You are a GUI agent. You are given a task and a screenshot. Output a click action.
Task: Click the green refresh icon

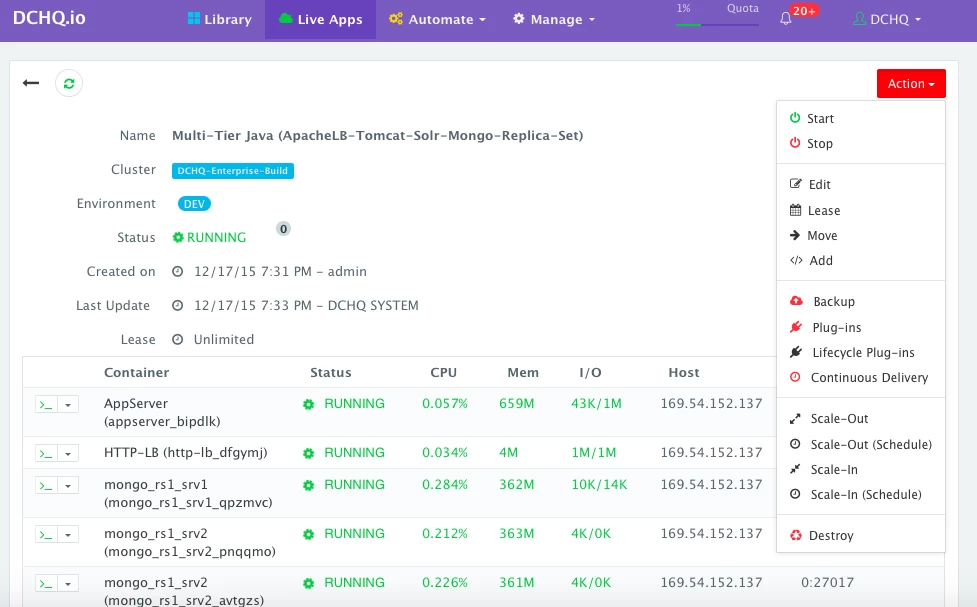click(69, 83)
